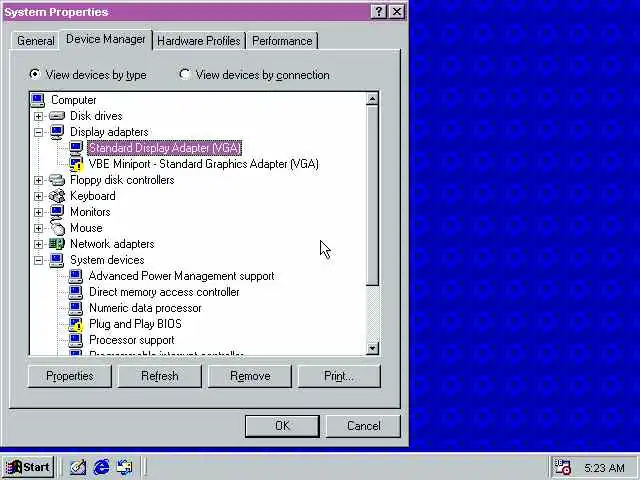The height and width of the screenshot is (480, 640).
Task: Open the Hardware Profiles tab
Action: click(199, 41)
